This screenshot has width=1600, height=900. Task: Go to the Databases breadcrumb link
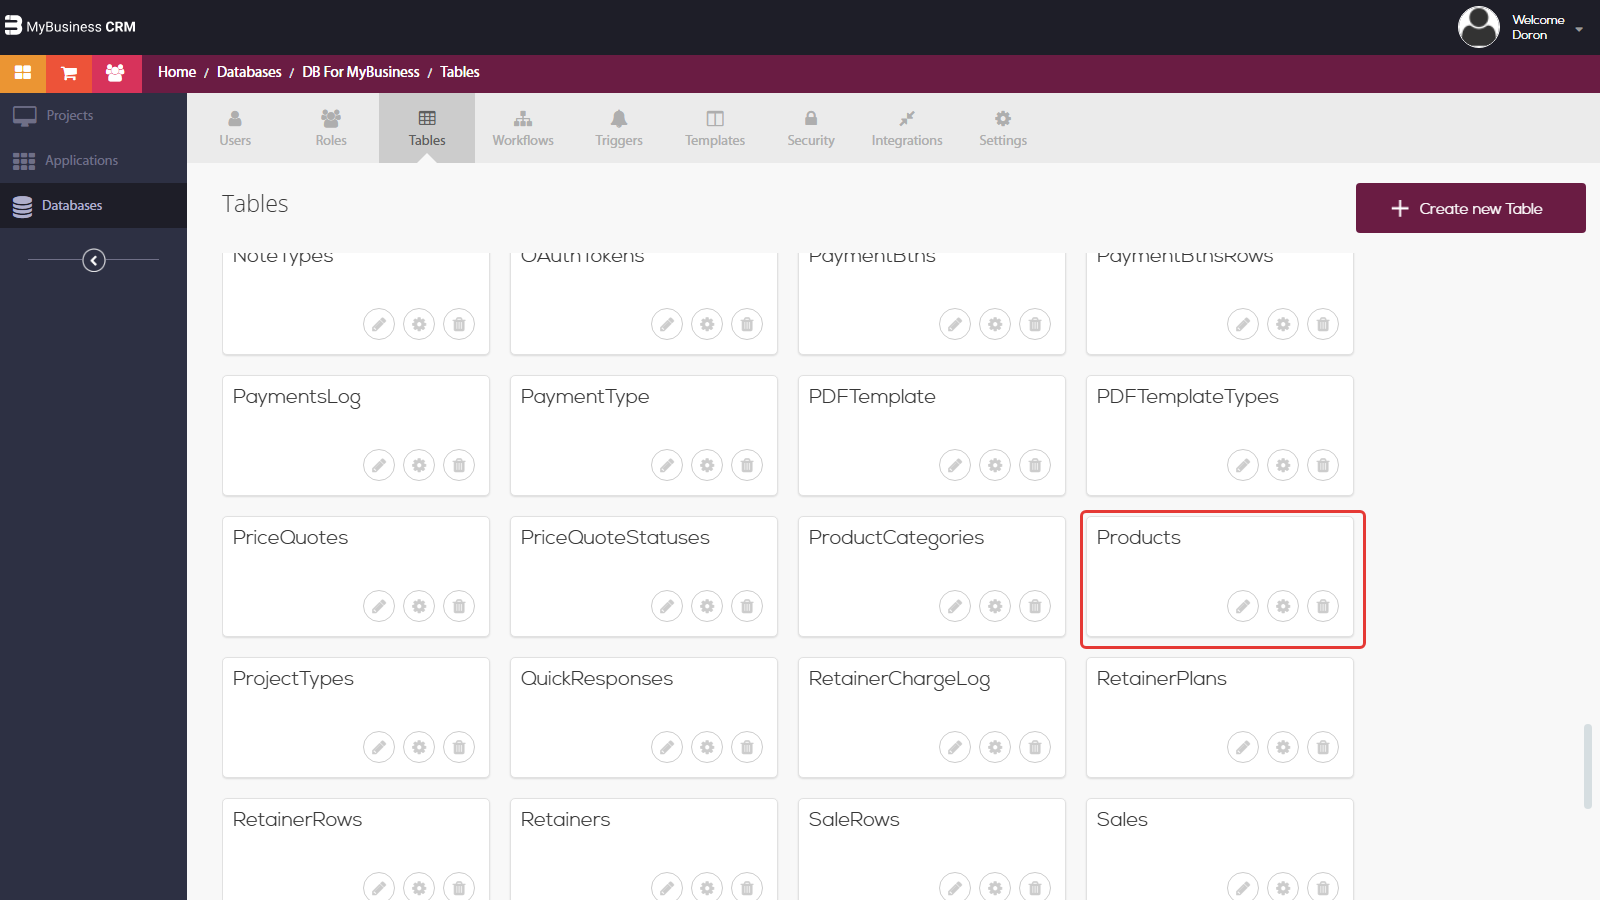coord(249,72)
